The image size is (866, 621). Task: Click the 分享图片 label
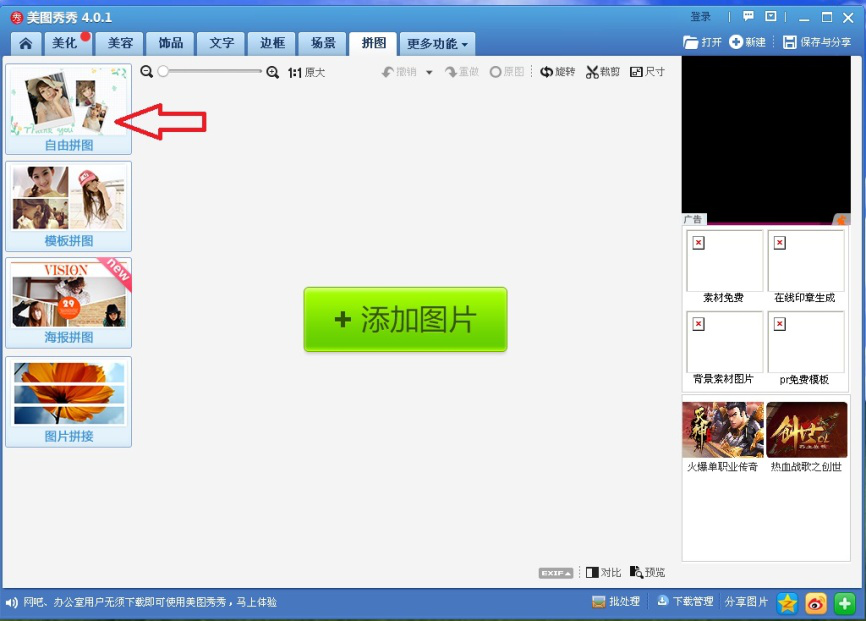746,602
